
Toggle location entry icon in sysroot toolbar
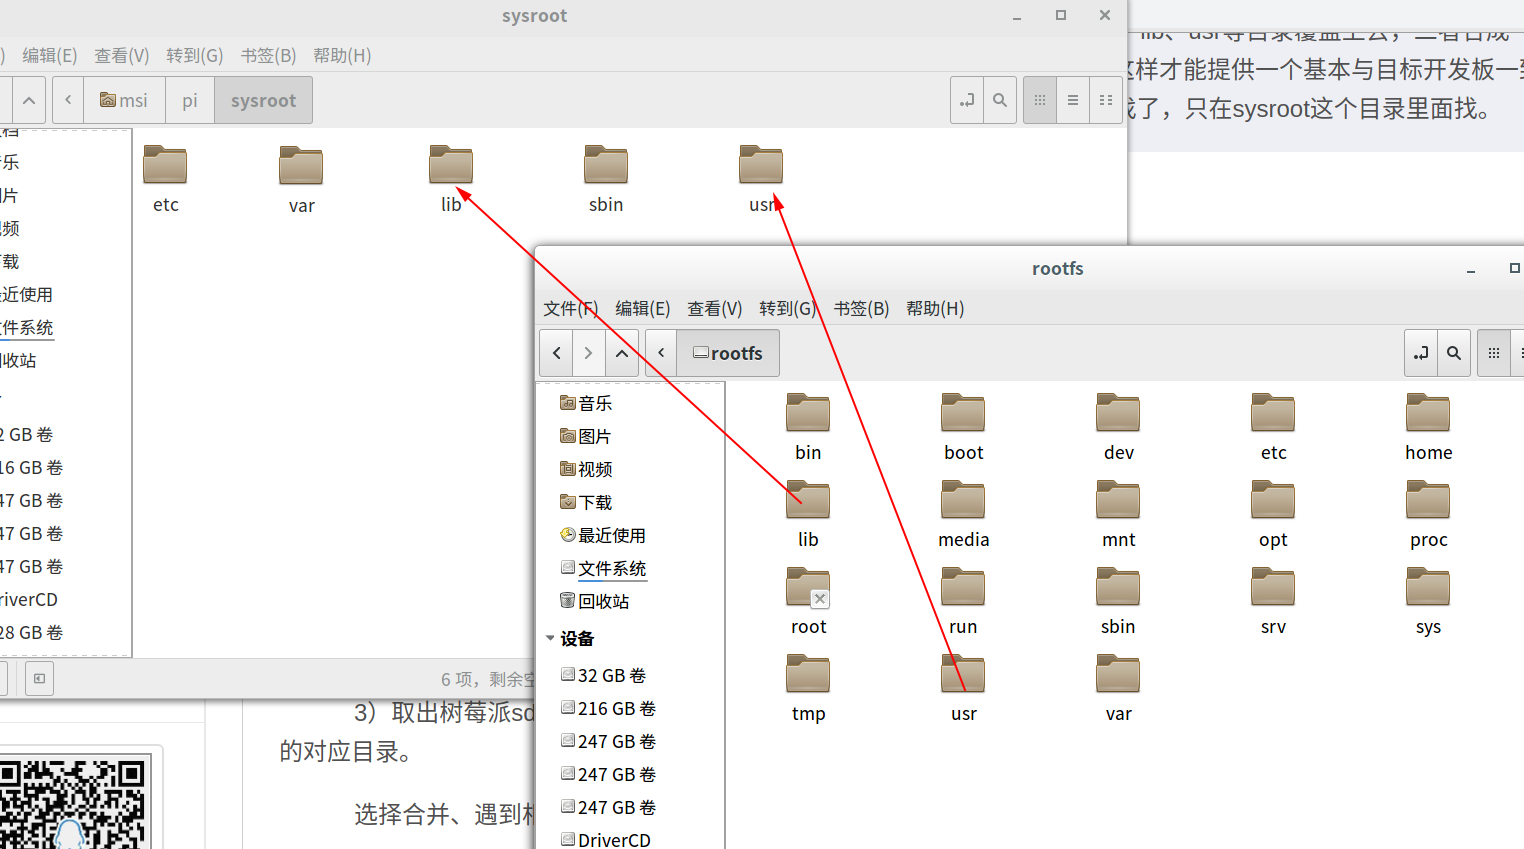coord(967,100)
